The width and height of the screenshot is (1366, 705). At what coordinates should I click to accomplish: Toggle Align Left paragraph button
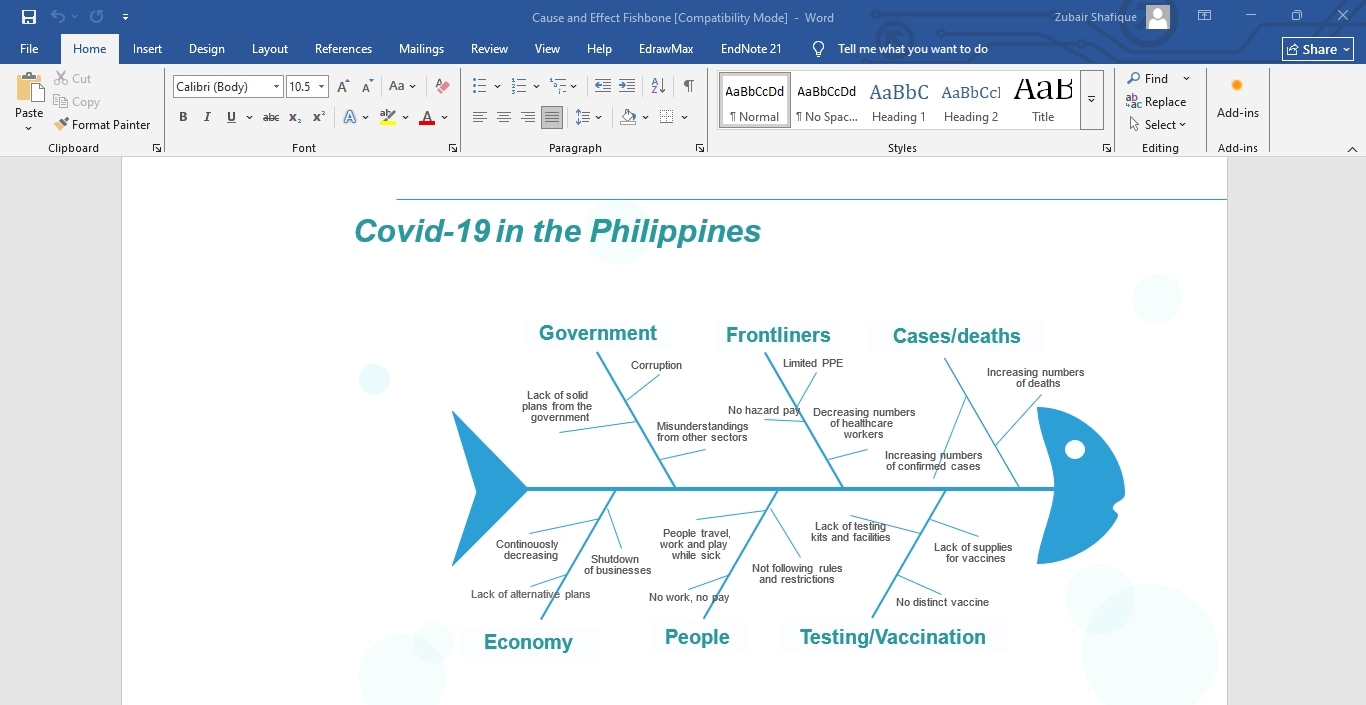(x=480, y=117)
